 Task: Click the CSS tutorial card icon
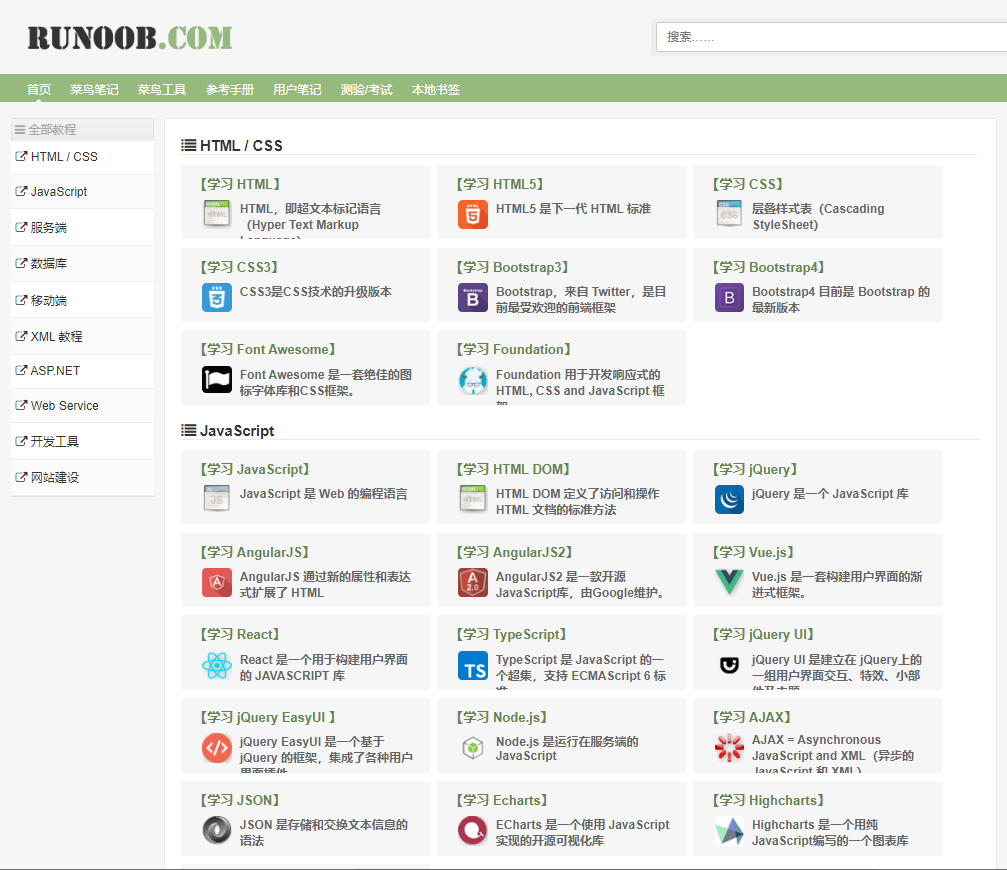pos(729,214)
